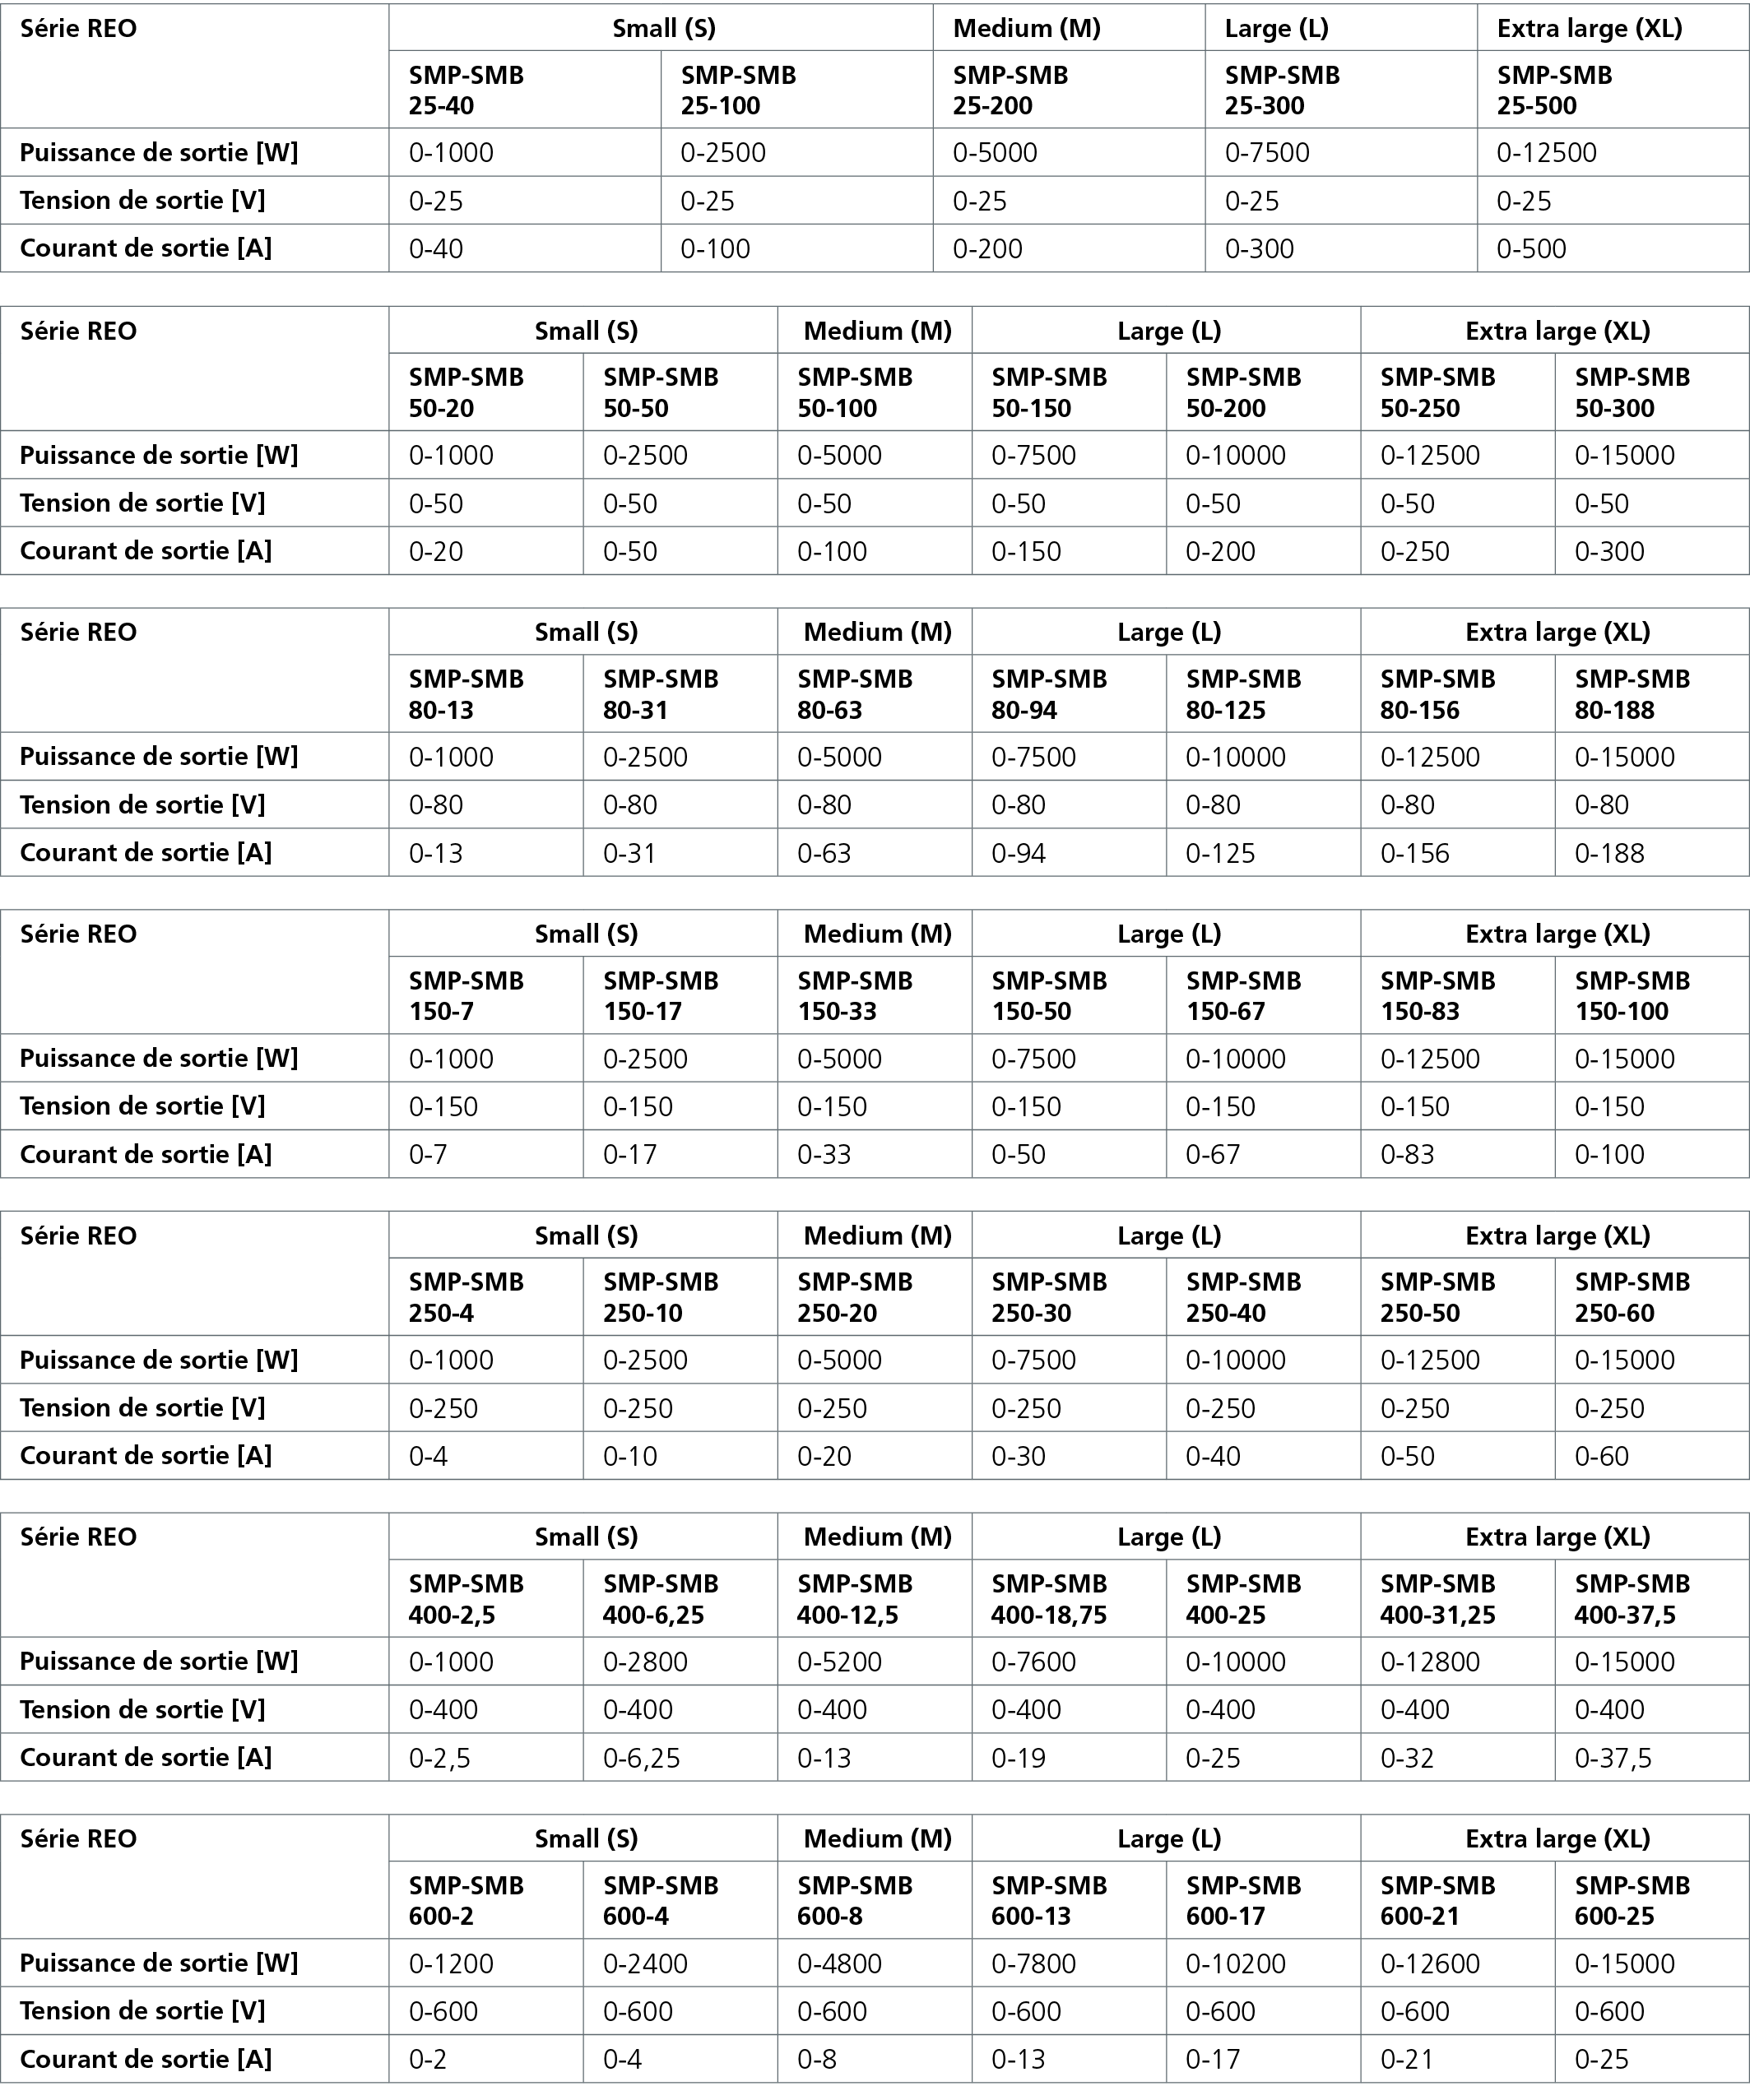Viewport: 1750px width, 2100px height.
Task: Click the 0-32 output current value
Action: pyautogui.click(x=1407, y=1758)
